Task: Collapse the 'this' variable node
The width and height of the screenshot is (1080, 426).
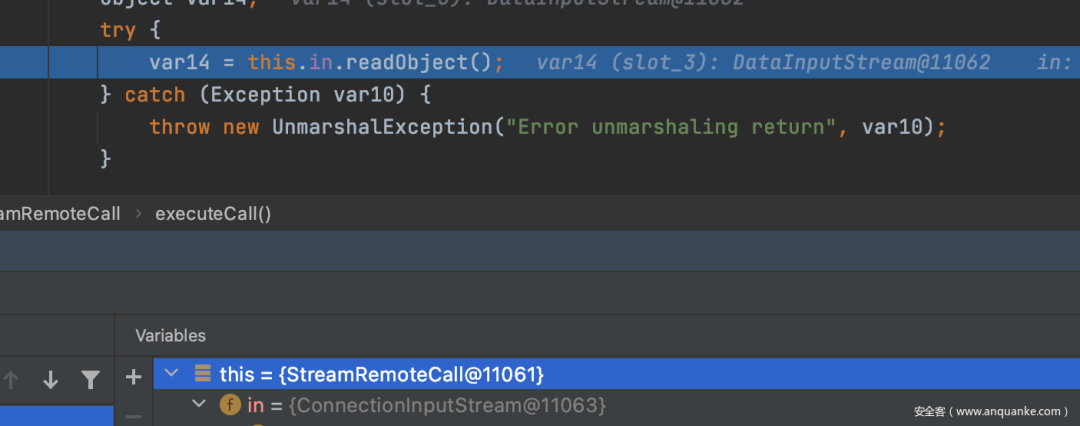Action: coord(172,374)
